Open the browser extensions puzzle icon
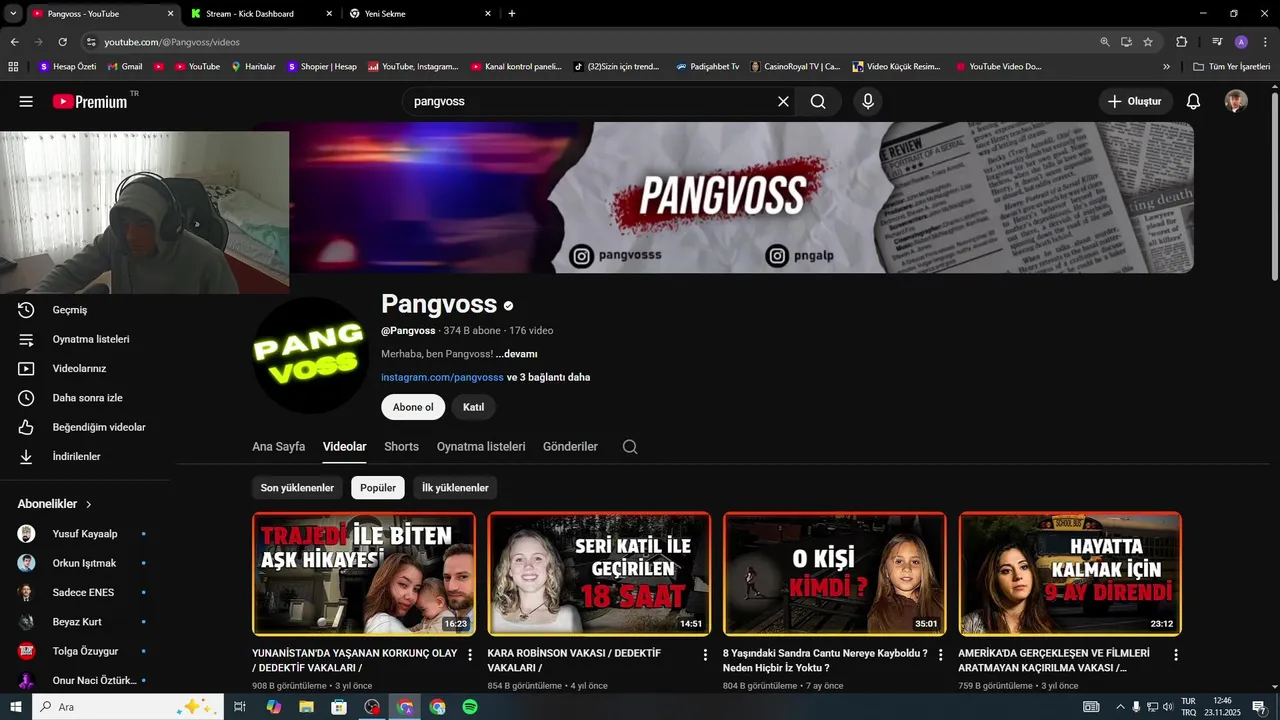The width and height of the screenshot is (1280, 720). click(1181, 42)
